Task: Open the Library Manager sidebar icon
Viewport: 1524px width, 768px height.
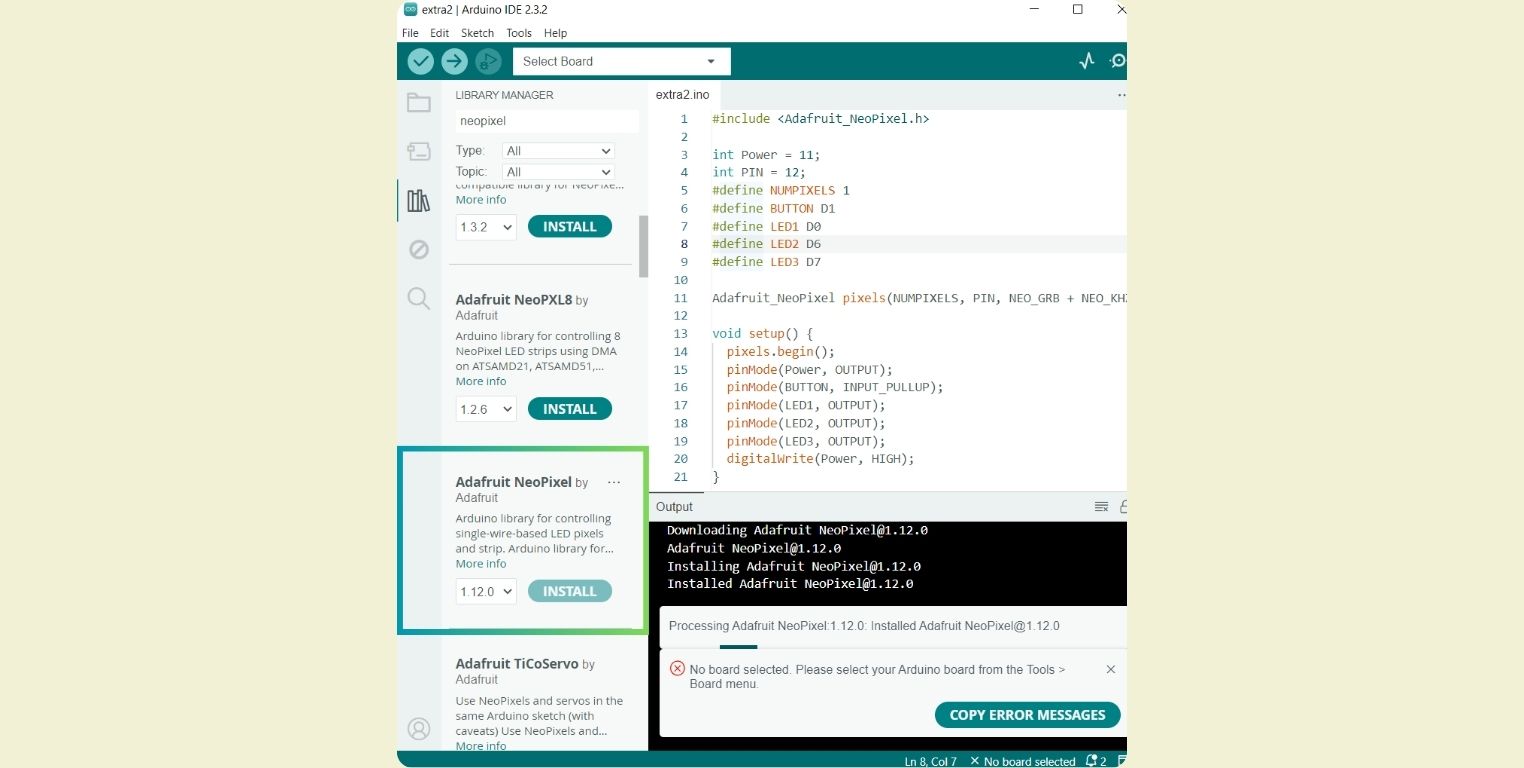Action: [x=419, y=201]
